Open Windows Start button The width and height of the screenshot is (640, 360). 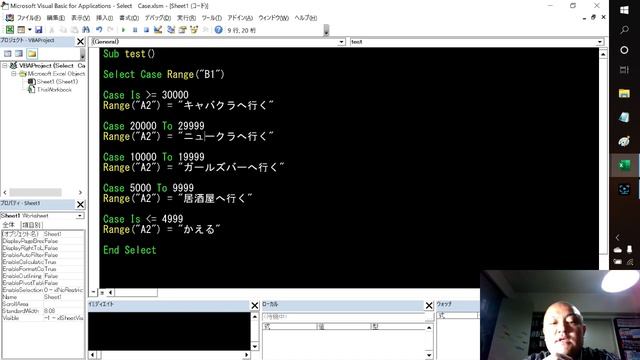click(624, 10)
